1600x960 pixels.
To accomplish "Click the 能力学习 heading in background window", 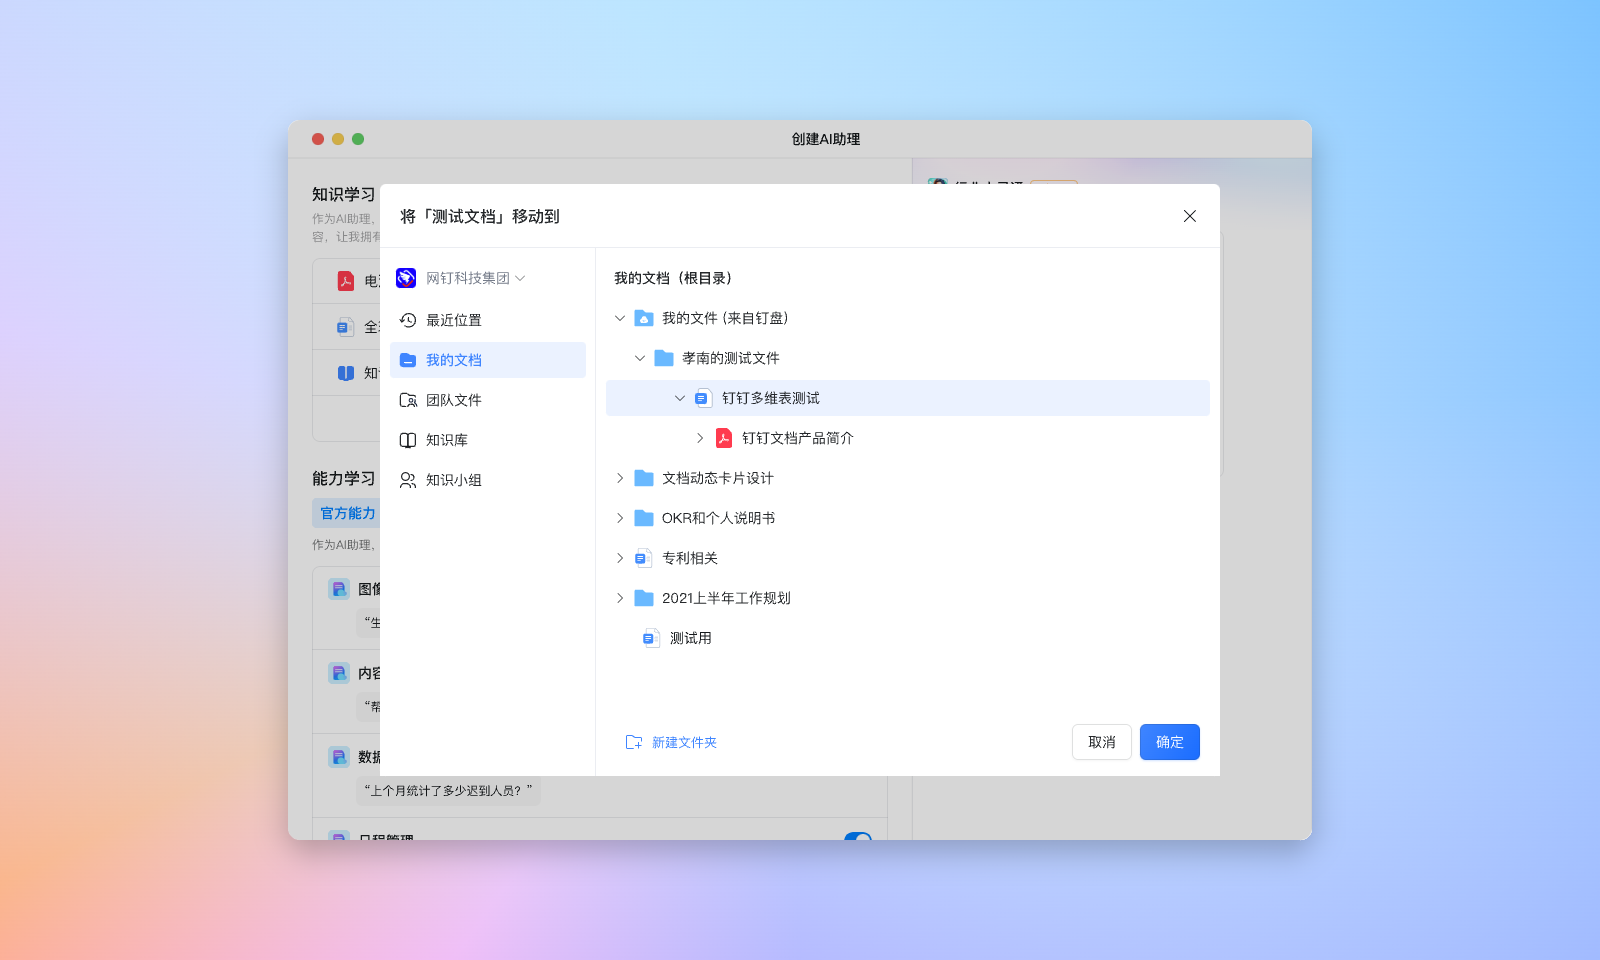I will coord(344,478).
